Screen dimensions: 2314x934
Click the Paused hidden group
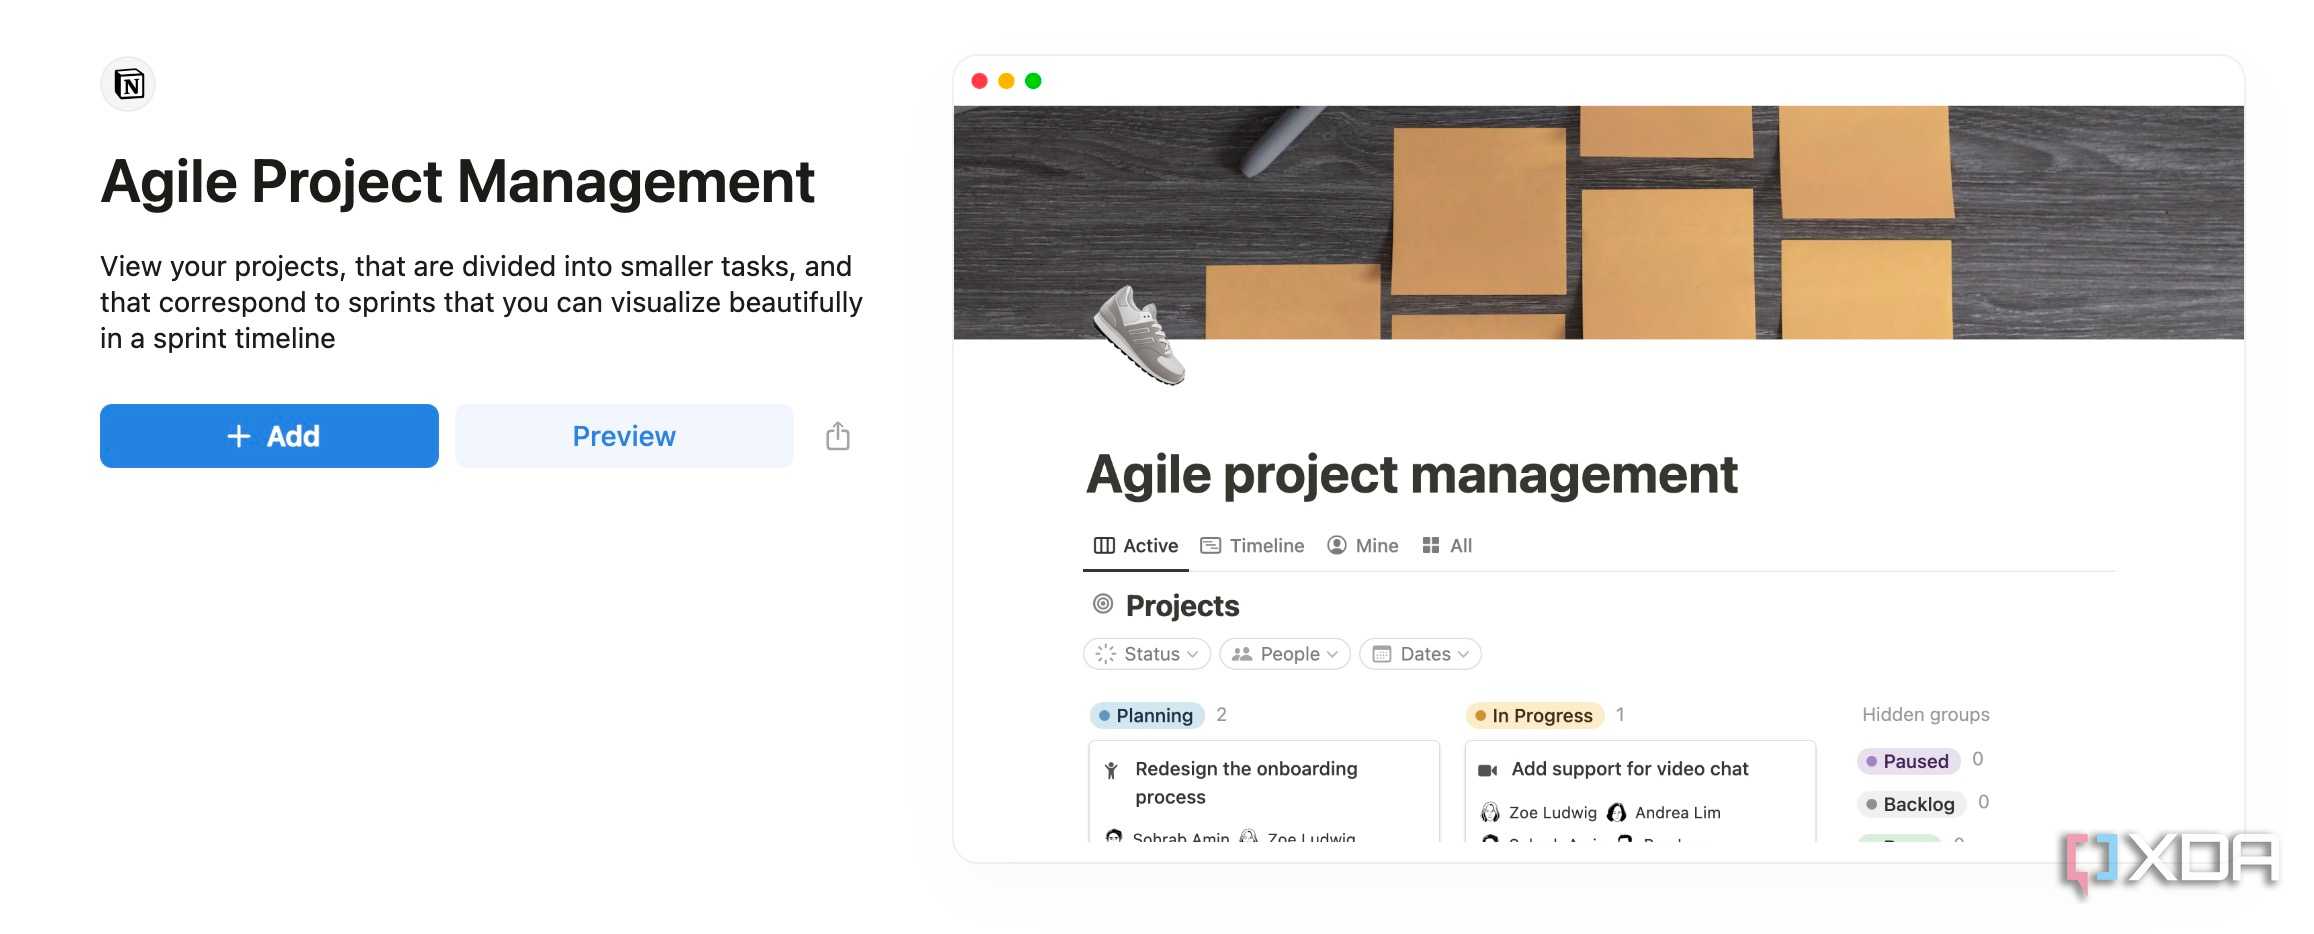pos(1908,761)
